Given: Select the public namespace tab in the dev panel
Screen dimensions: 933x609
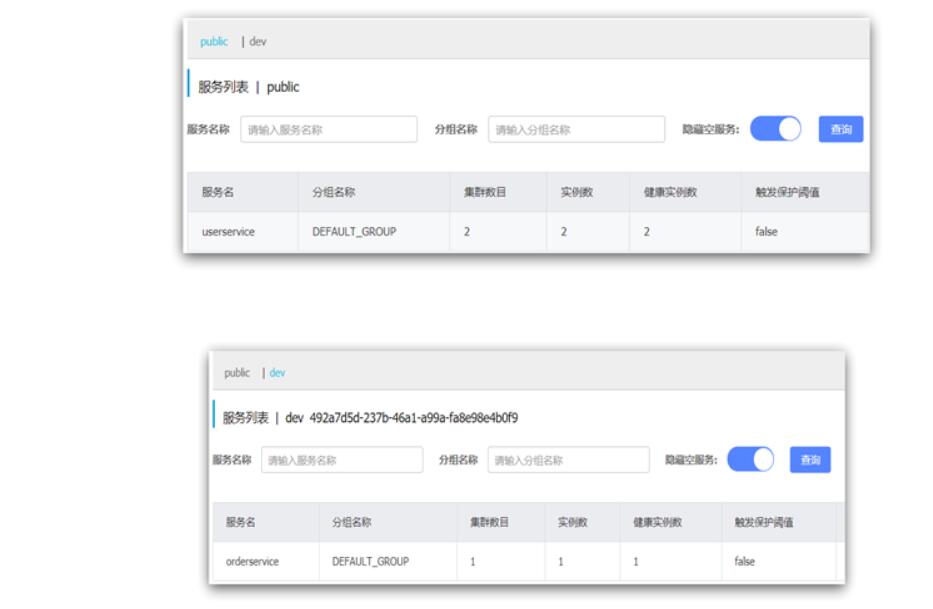Looking at the screenshot, I should 237,373.
